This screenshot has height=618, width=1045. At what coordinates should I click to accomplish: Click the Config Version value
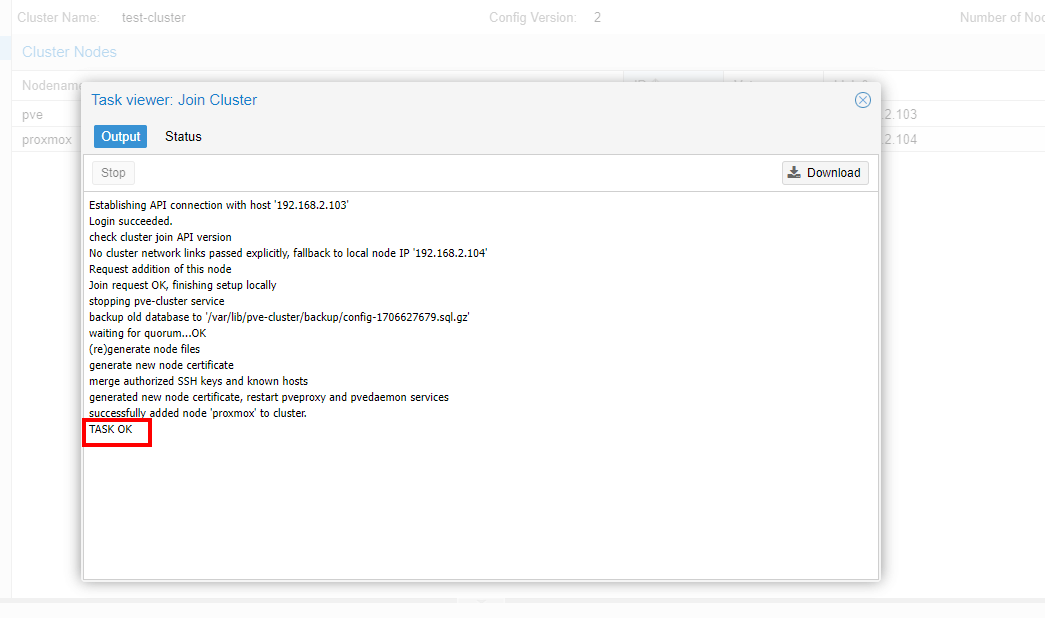click(597, 18)
